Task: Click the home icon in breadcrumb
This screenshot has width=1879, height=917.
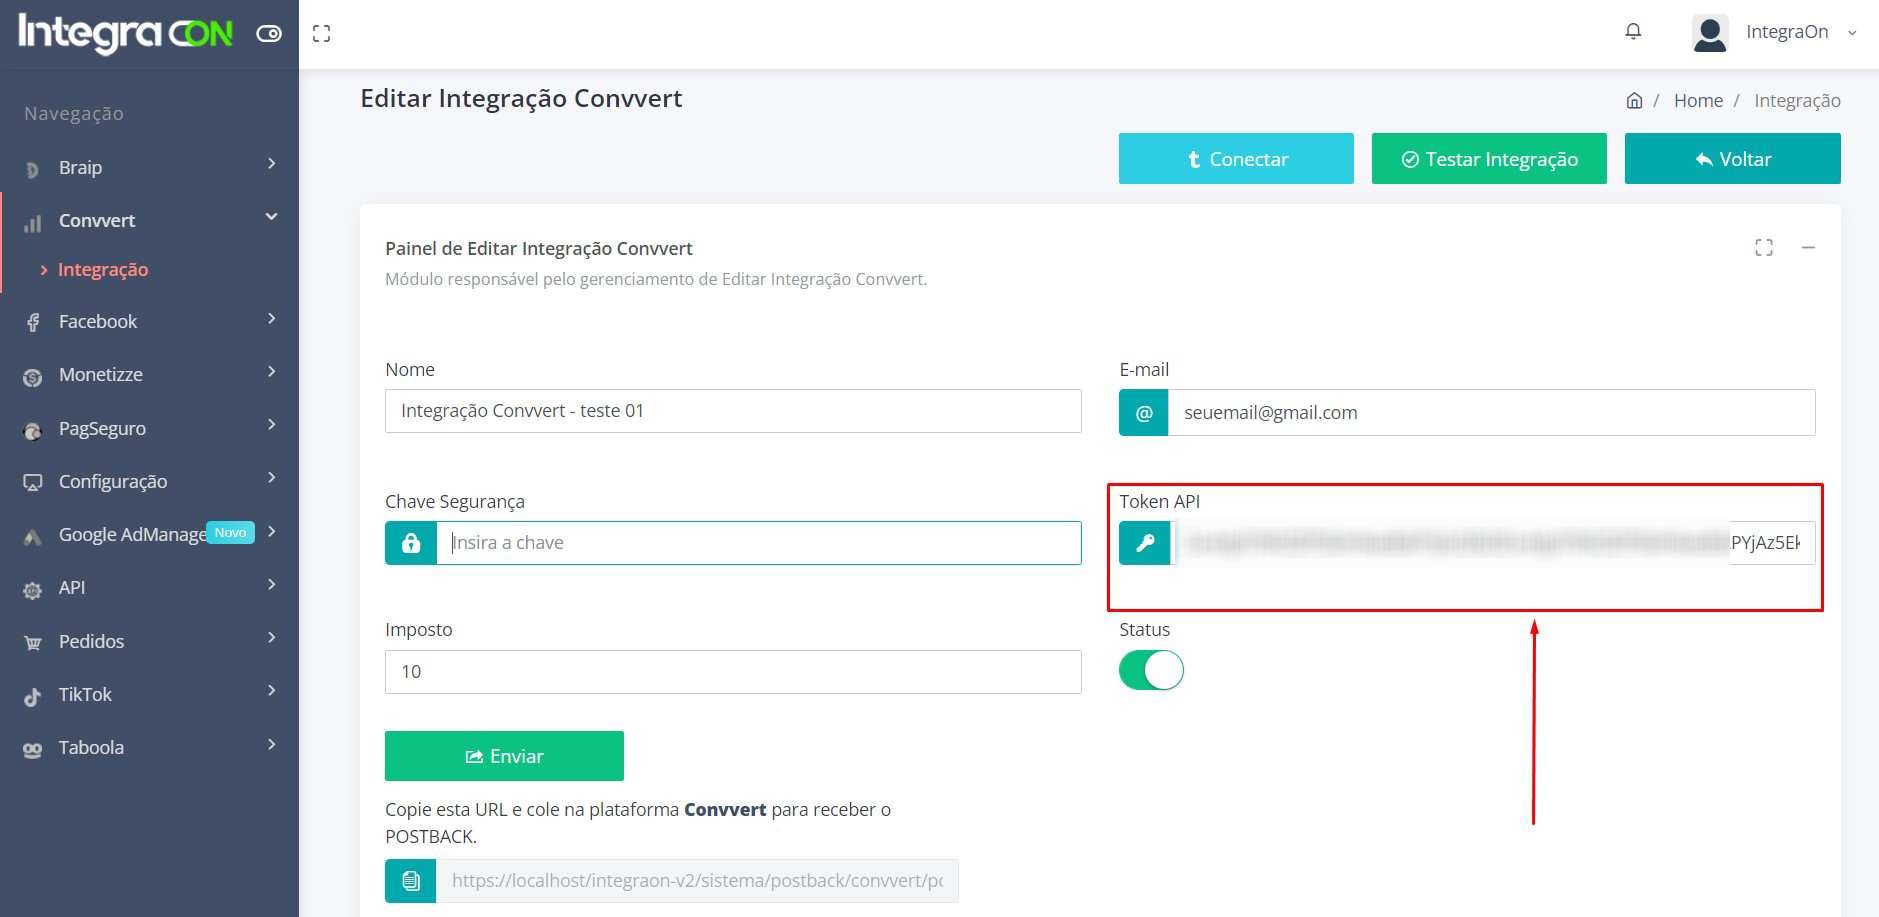Action: [x=1634, y=101]
